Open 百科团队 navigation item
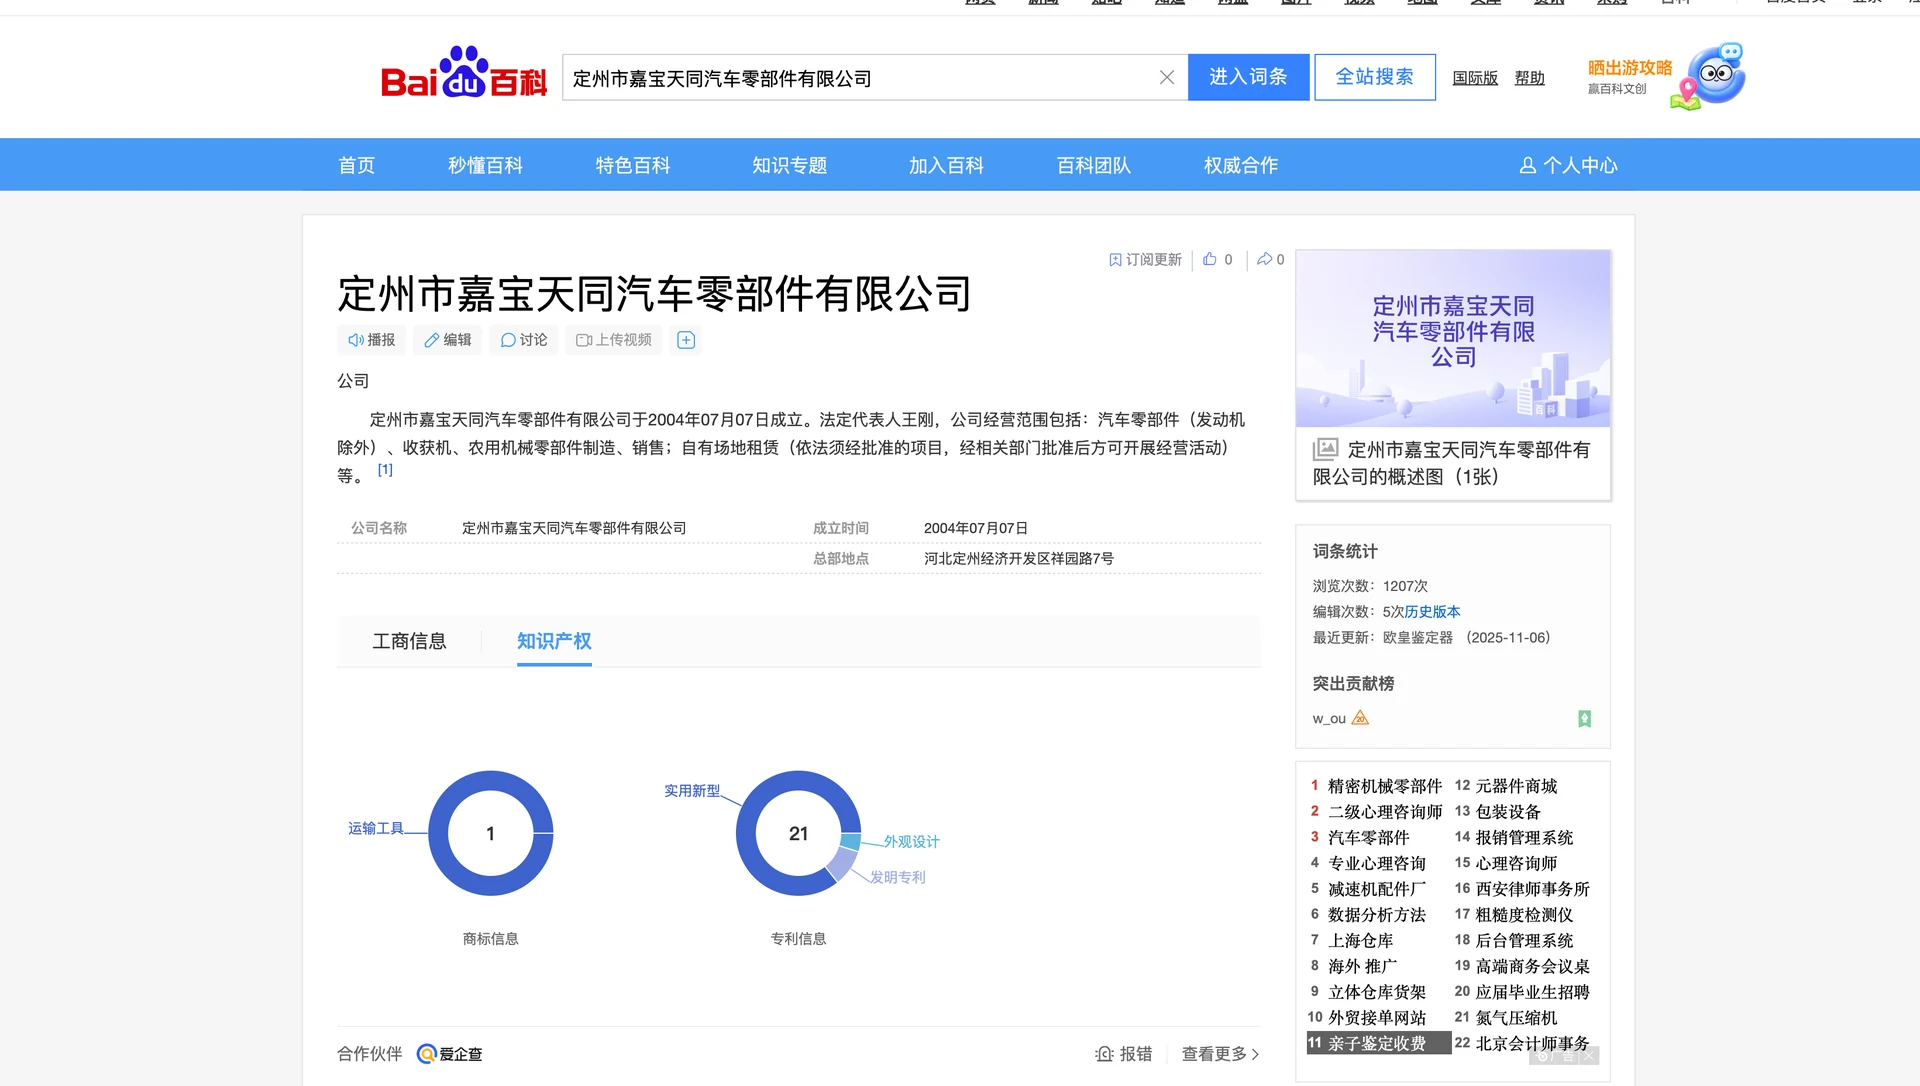Screen dimensions: 1920x1086 [x=1094, y=165]
